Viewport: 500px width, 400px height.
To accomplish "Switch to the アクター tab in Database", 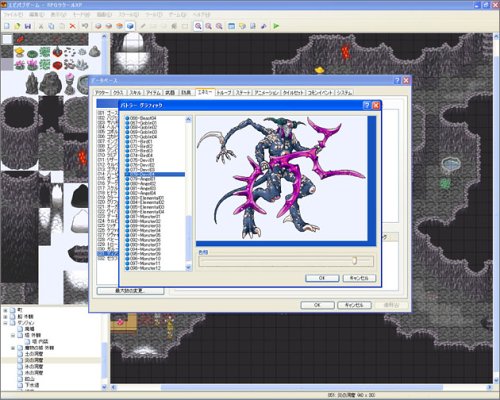I will click(x=102, y=92).
